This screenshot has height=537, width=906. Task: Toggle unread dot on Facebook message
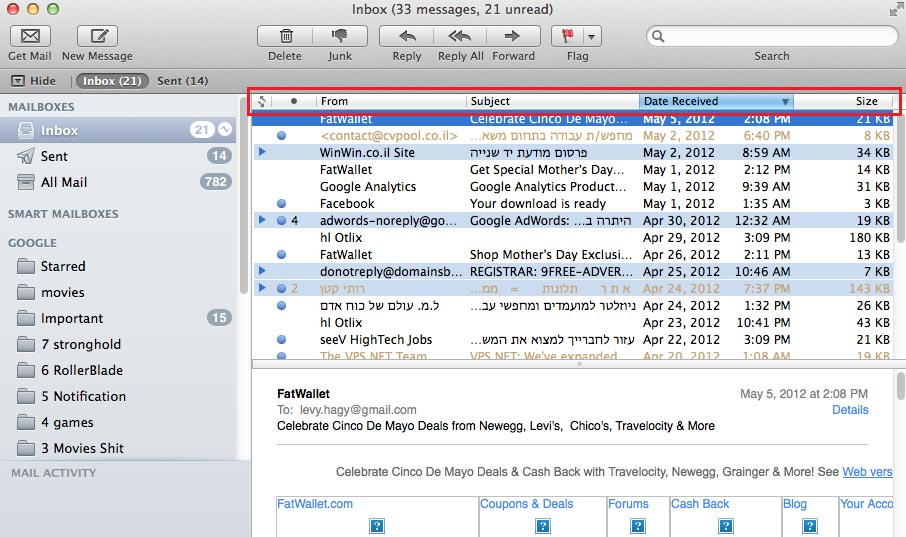[x=281, y=203]
